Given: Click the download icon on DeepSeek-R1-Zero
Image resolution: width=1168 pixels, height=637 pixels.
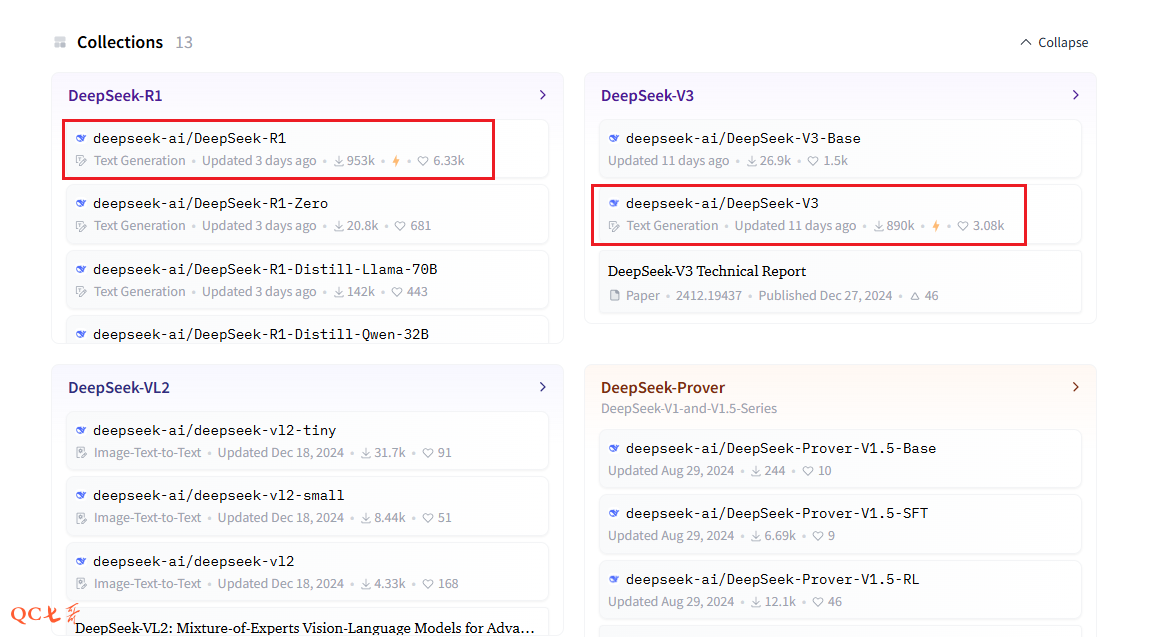Looking at the screenshot, I should (x=339, y=226).
